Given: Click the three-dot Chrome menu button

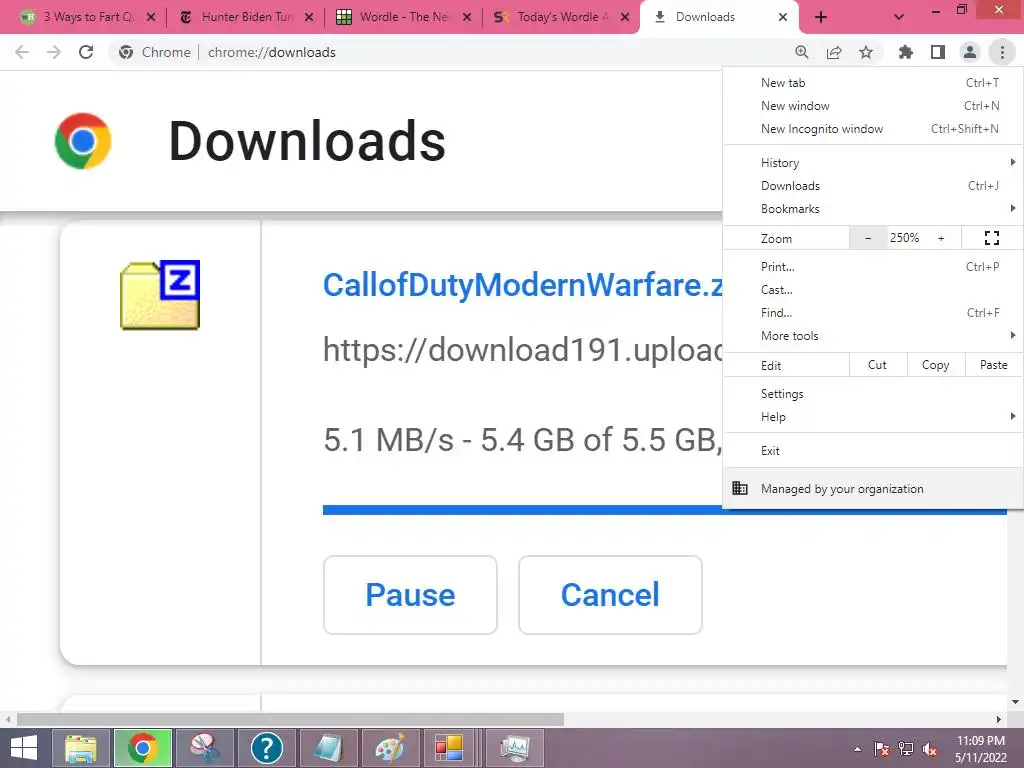Looking at the screenshot, I should (x=1002, y=52).
